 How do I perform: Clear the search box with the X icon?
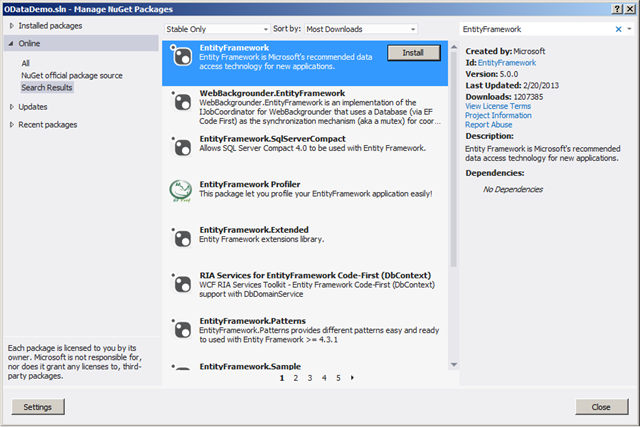click(618, 29)
